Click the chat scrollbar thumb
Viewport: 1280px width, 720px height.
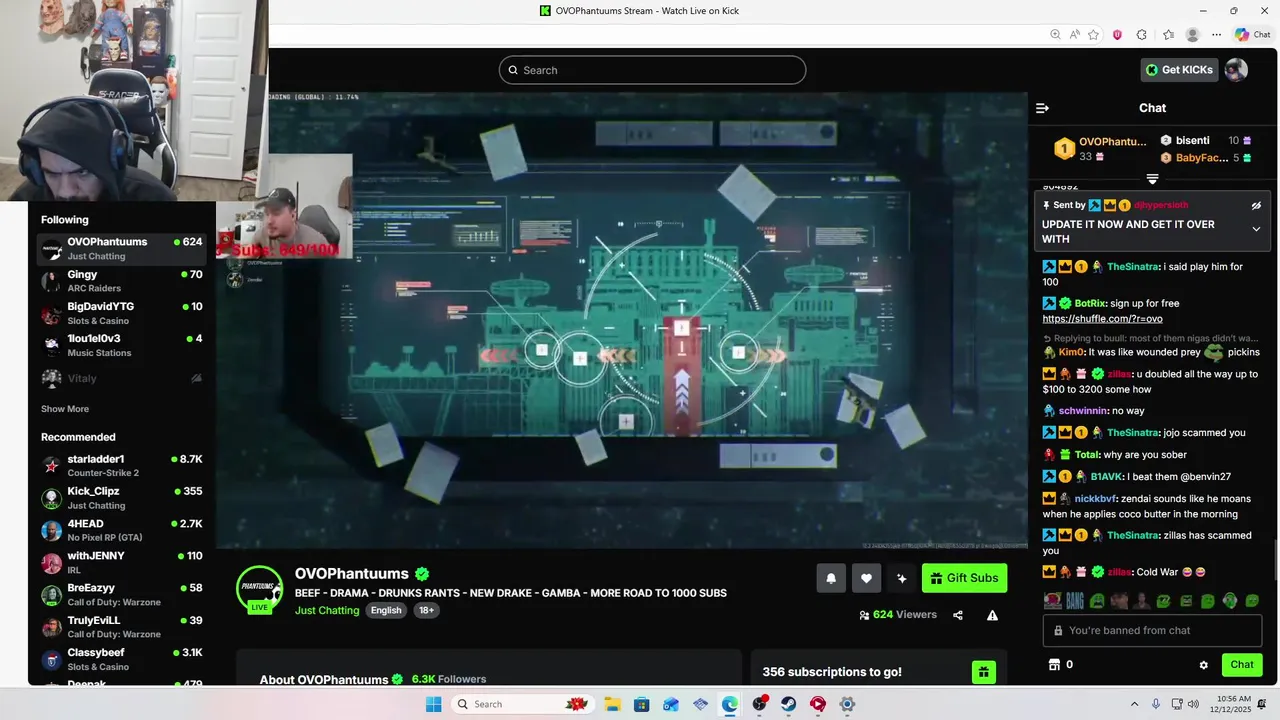[1274, 560]
